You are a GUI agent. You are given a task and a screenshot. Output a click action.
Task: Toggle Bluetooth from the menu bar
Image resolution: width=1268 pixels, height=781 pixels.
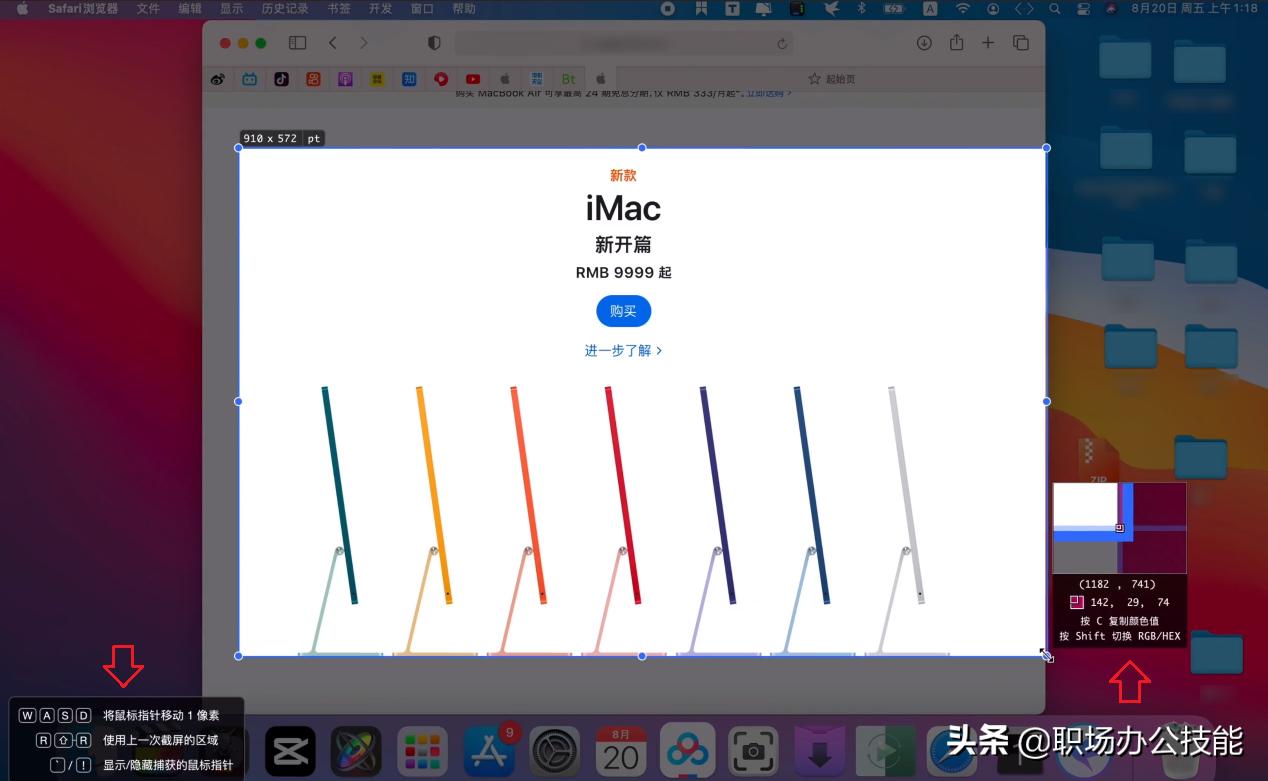860,8
